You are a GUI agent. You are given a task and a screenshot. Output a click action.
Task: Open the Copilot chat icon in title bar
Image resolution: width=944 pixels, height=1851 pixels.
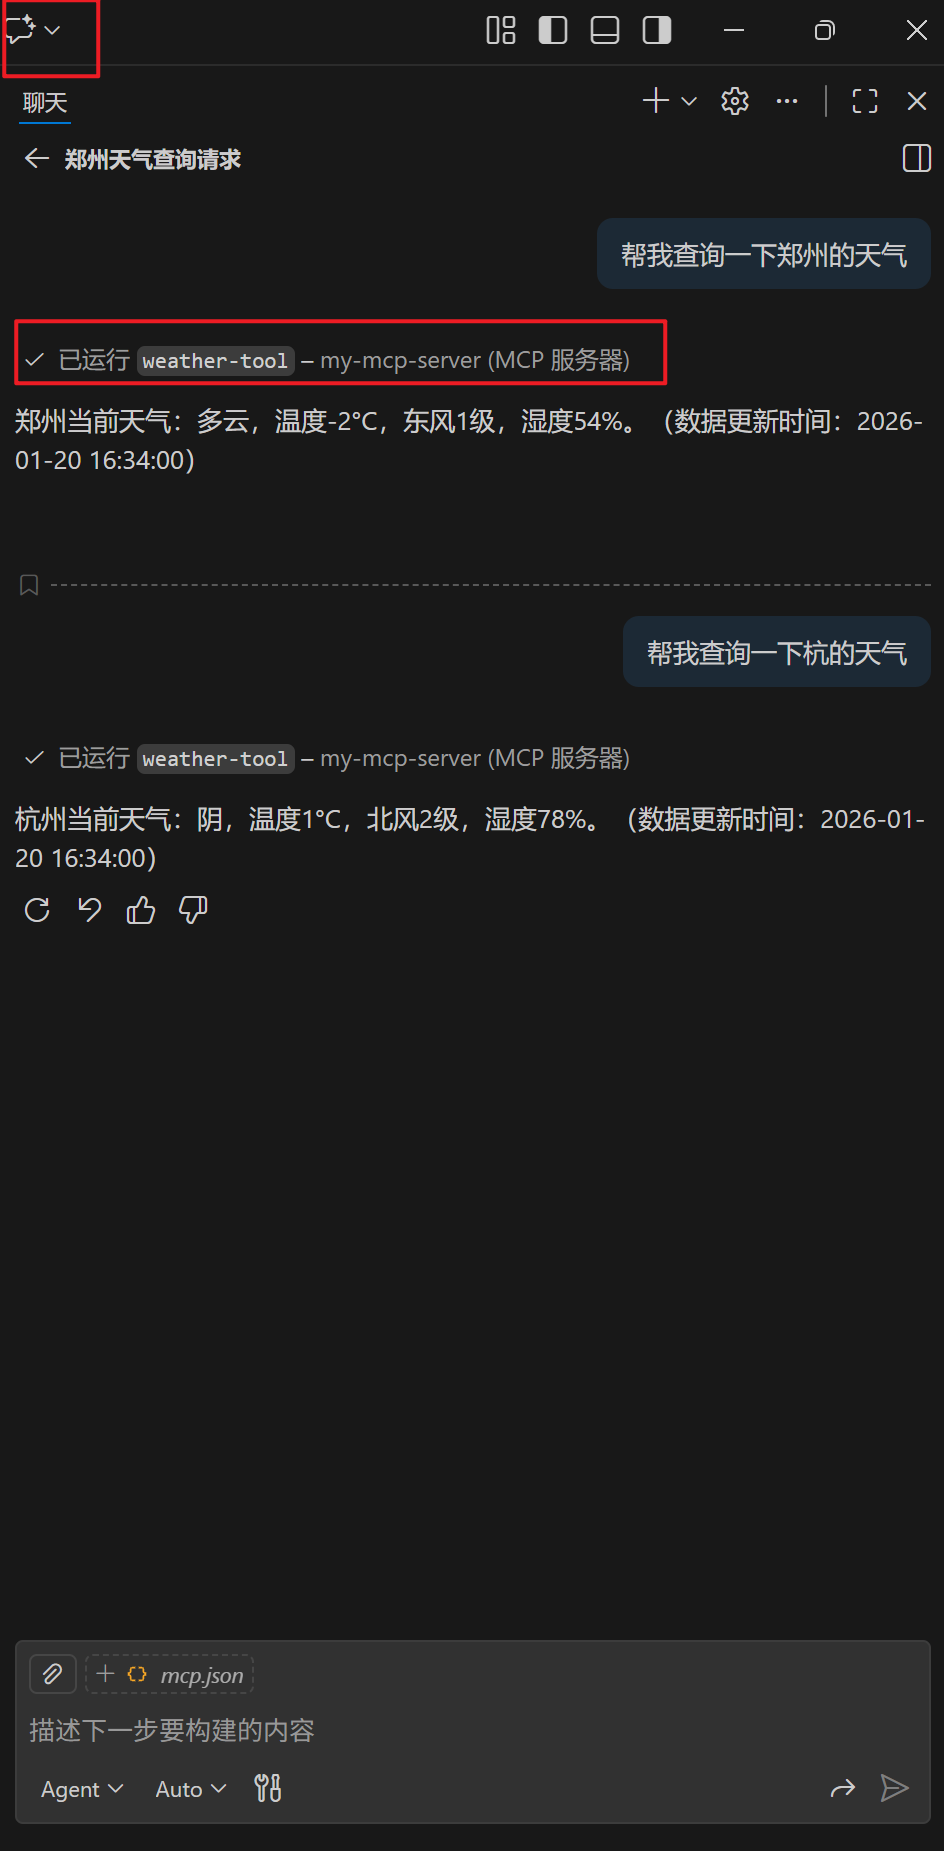(21, 30)
